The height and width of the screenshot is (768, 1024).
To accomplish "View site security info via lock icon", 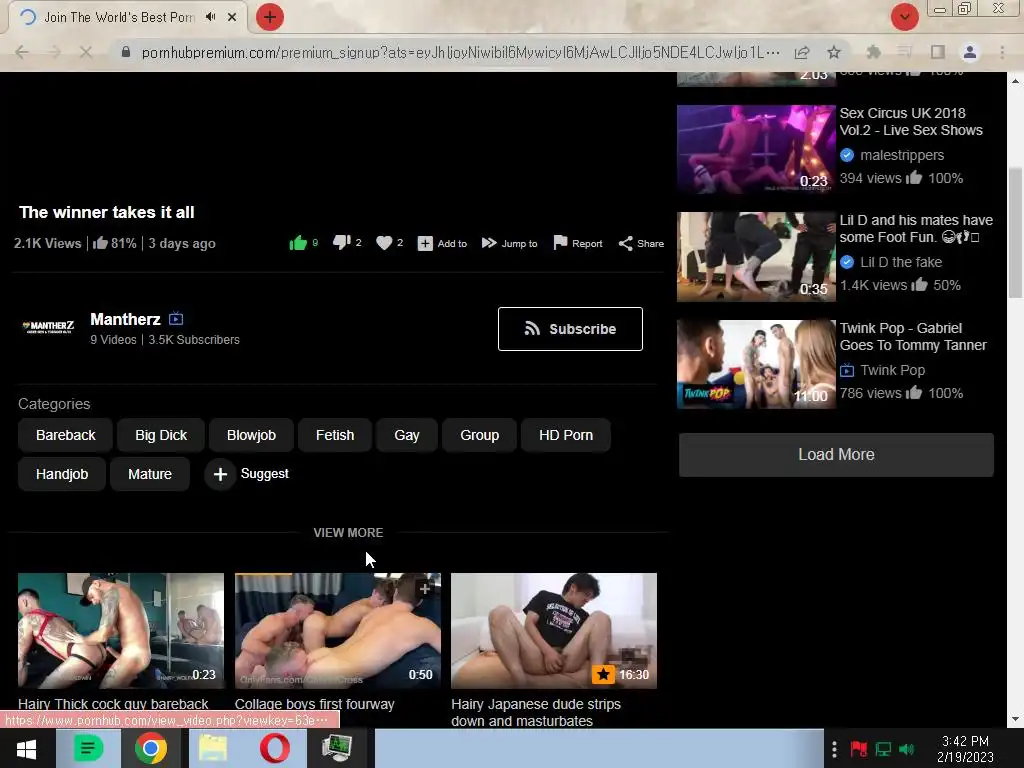I will click(126, 52).
